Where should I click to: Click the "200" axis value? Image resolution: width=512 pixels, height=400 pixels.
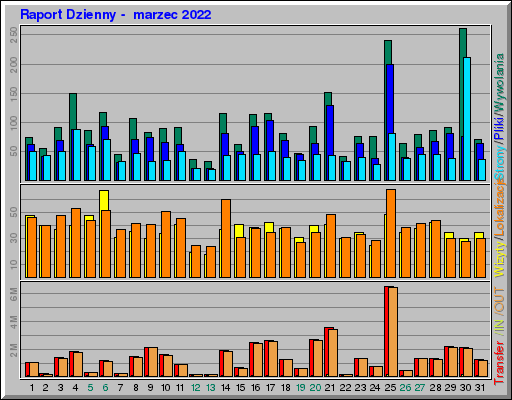(14, 64)
